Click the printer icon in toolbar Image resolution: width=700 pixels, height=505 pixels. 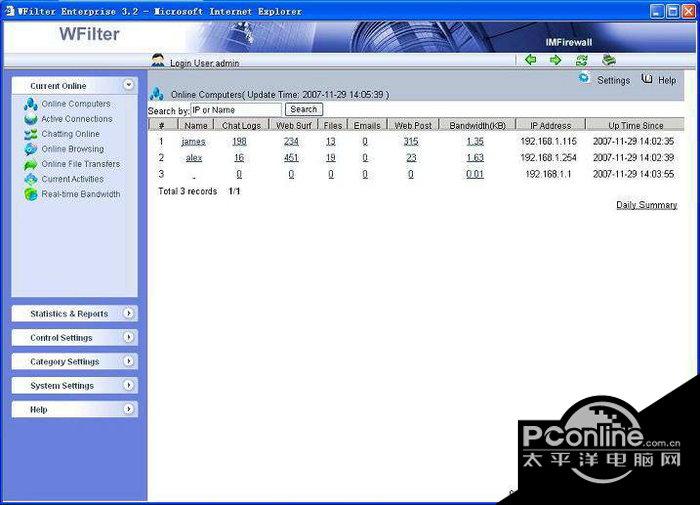coord(609,60)
